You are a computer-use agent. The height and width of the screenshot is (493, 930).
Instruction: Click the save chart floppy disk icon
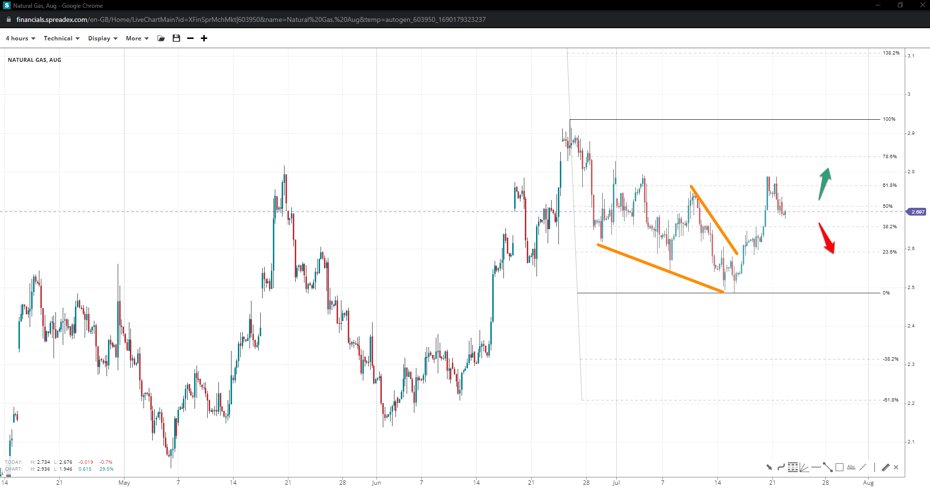click(176, 38)
